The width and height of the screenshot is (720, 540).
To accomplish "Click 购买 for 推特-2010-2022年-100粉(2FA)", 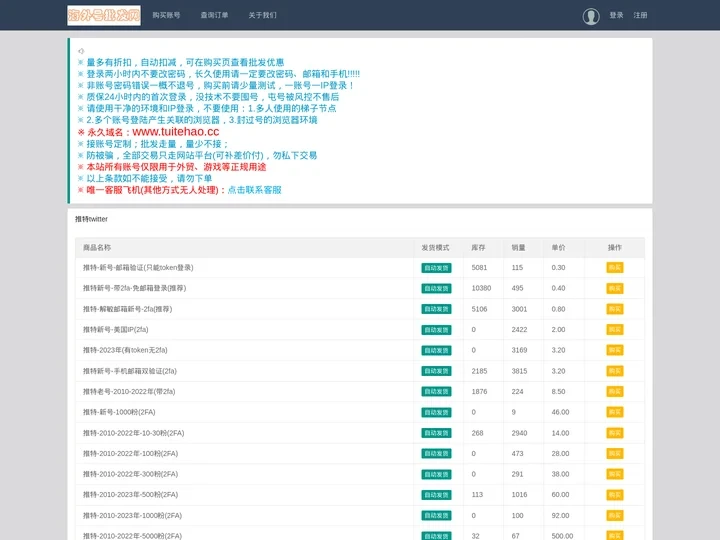I will point(614,454).
